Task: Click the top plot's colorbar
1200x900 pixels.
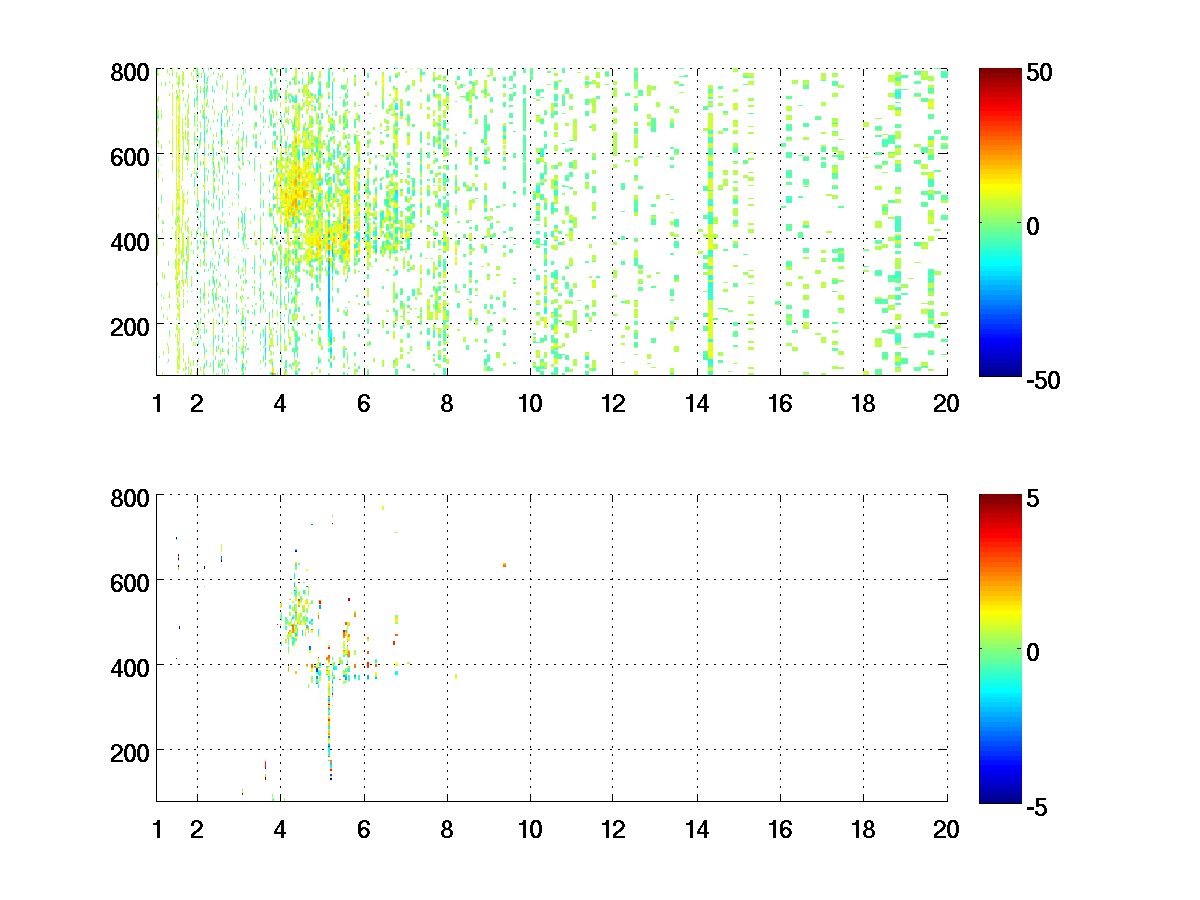Action: pyautogui.click(x=1000, y=222)
